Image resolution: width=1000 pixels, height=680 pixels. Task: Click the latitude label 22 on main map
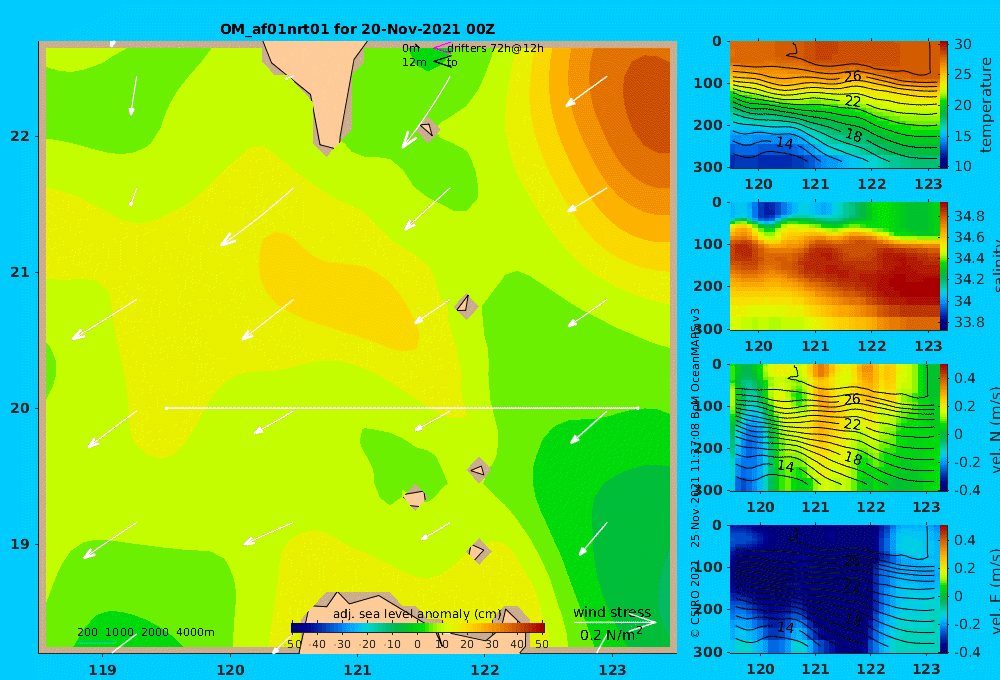tap(20, 137)
